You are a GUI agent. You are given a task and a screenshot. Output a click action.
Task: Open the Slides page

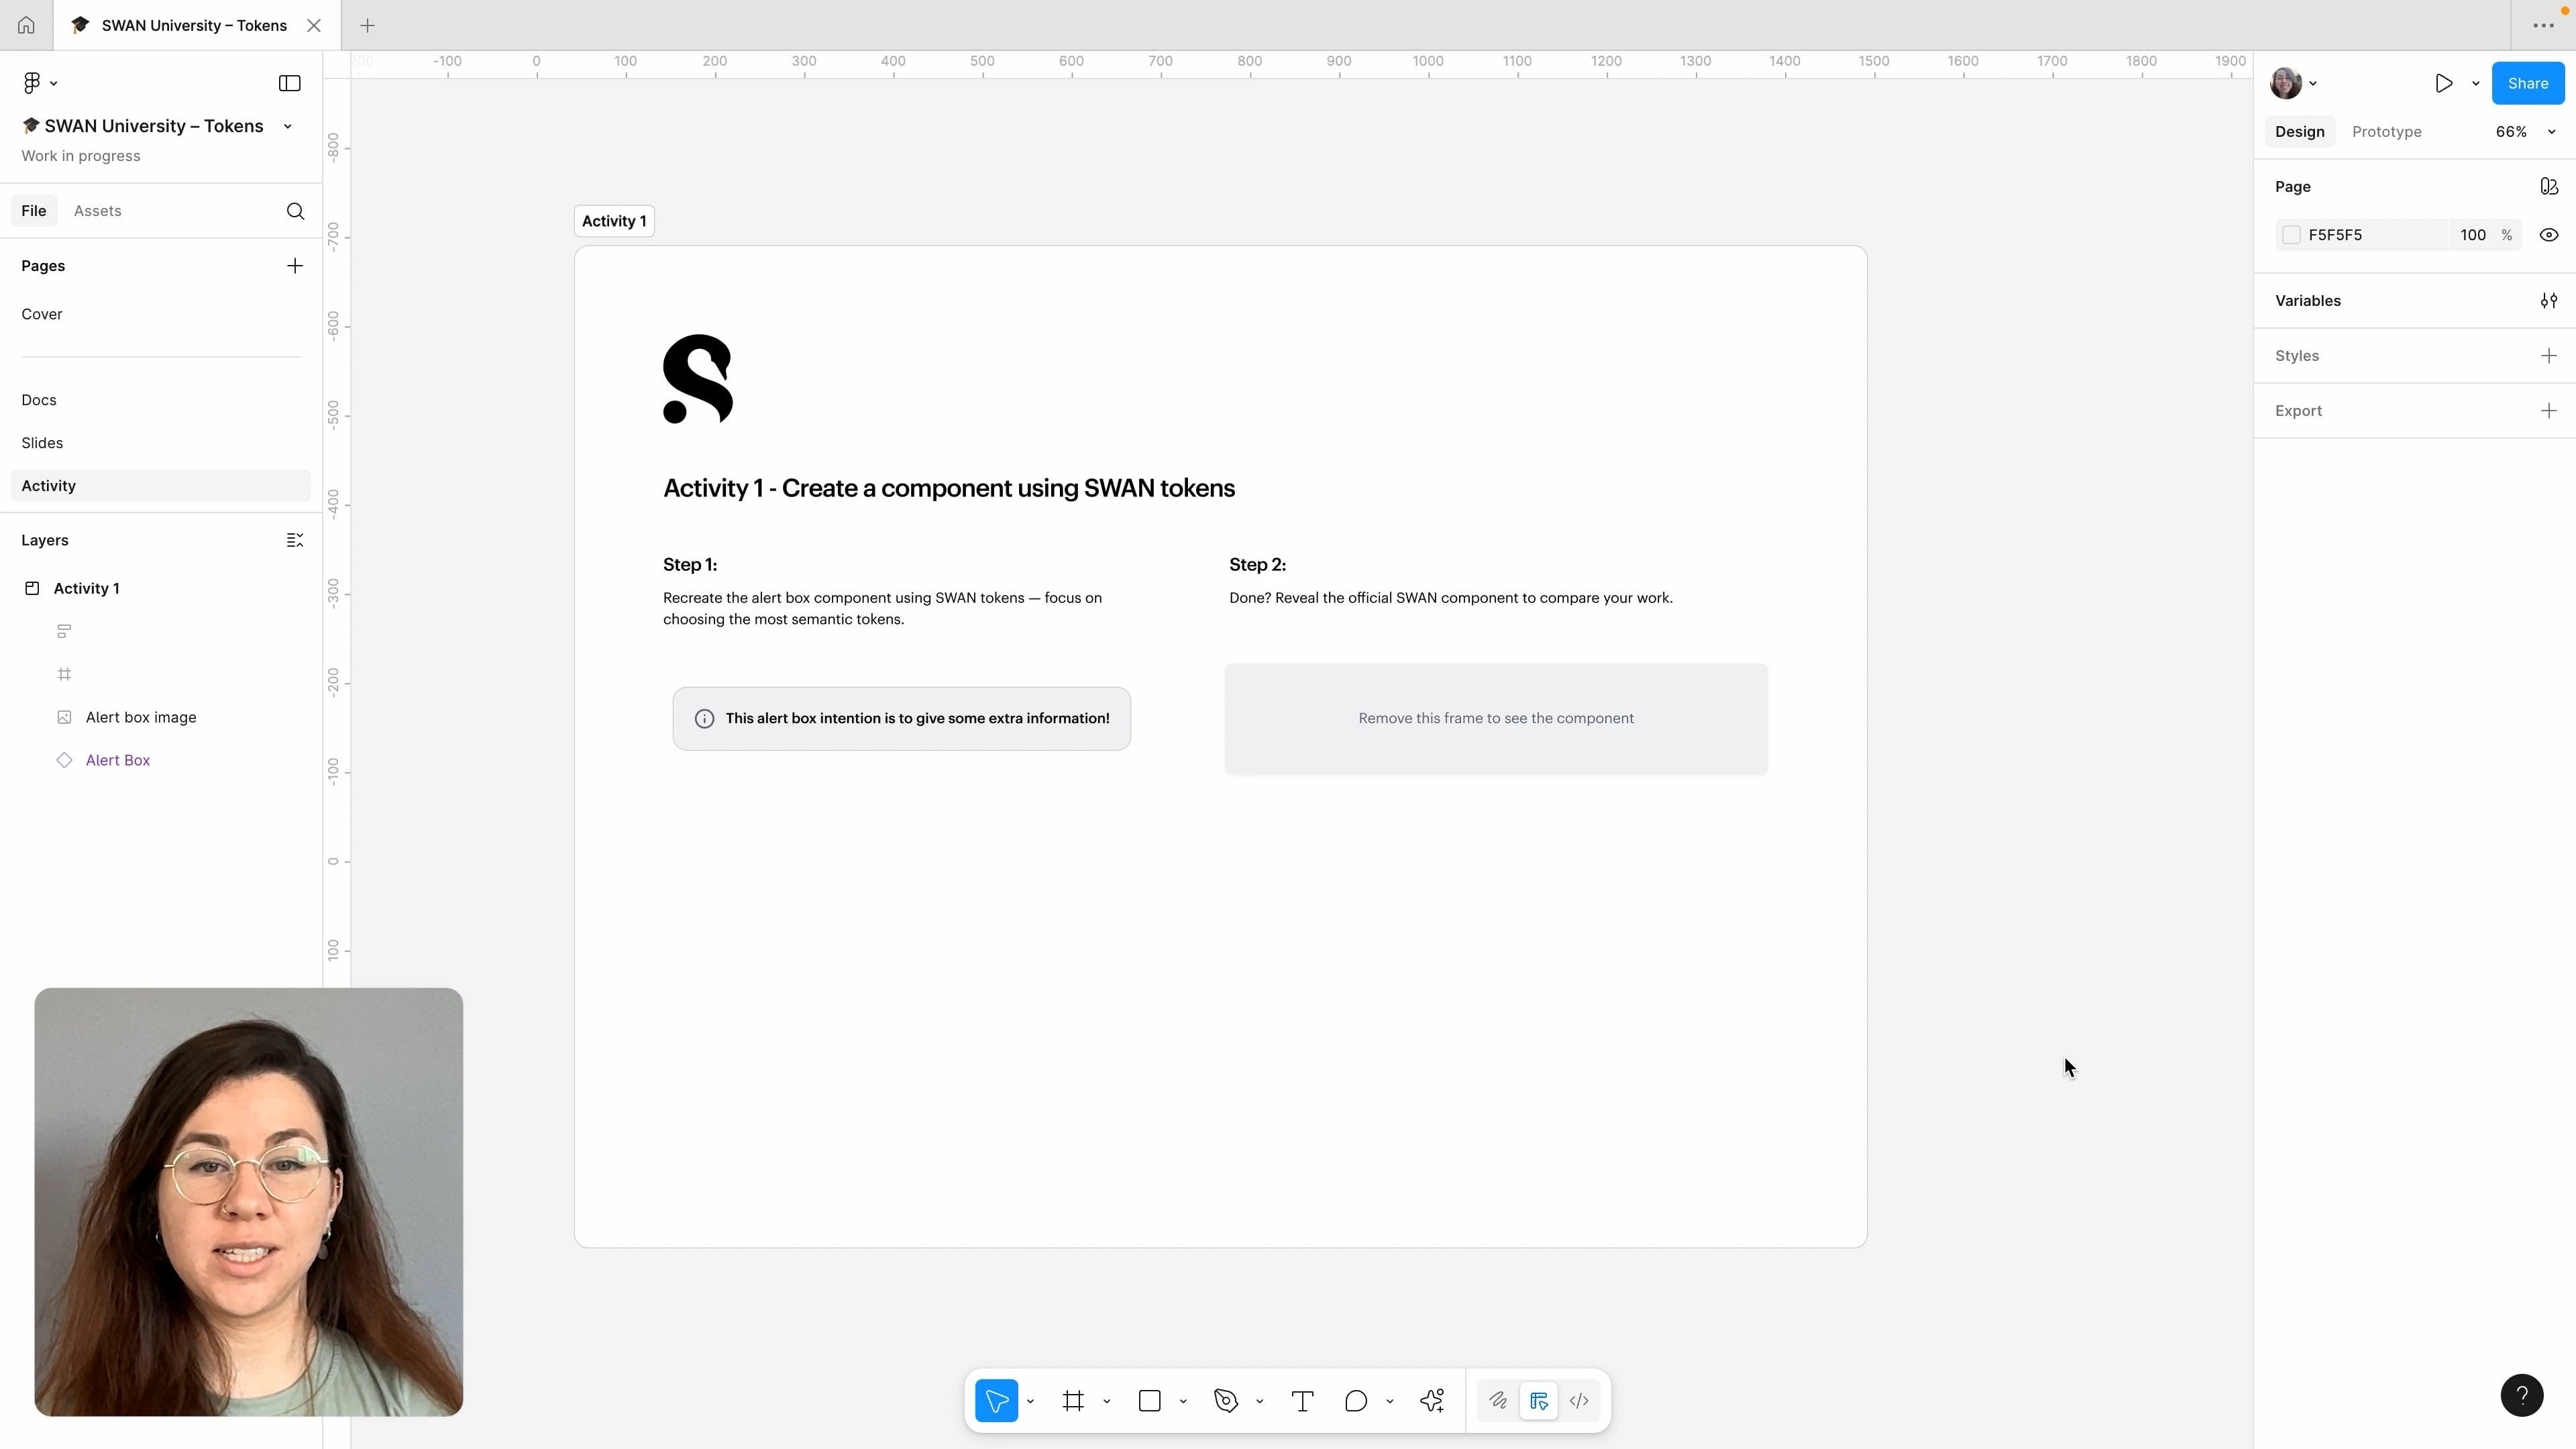pyautogui.click(x=160, y=443)
